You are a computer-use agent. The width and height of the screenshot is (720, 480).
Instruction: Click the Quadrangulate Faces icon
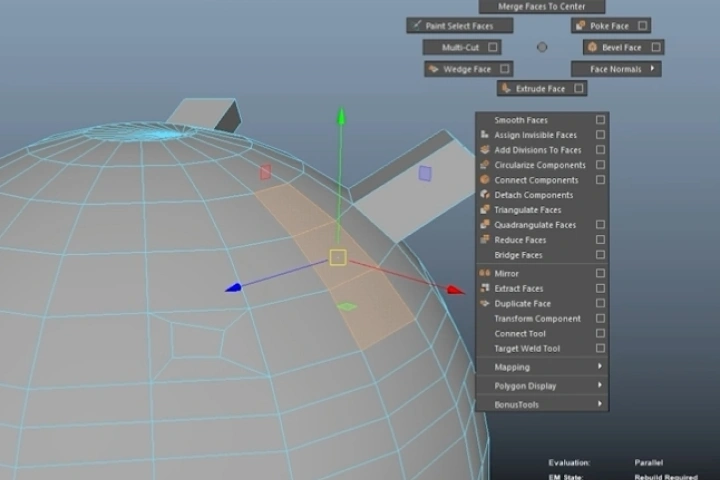[x=484, y=225]
